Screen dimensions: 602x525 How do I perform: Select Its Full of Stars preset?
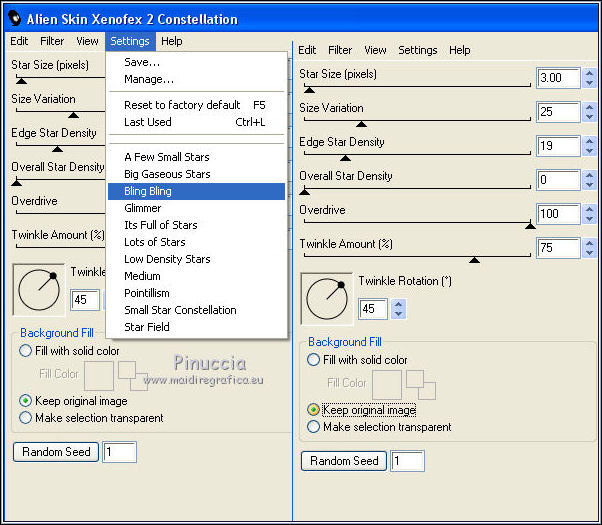pos(197,225)
